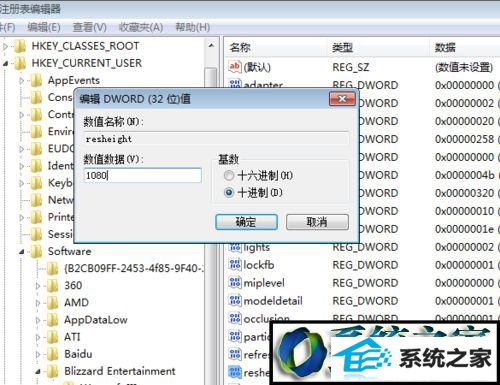Click the EUDC folder icon
This screenshot has height=385, width=500.
pyautogui.click(x=36, y=149)
